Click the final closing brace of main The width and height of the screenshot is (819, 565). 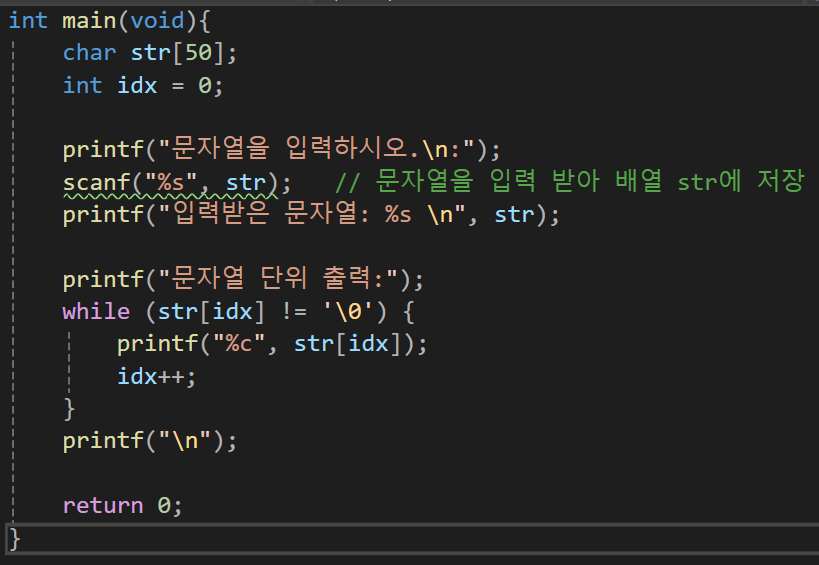15,538
